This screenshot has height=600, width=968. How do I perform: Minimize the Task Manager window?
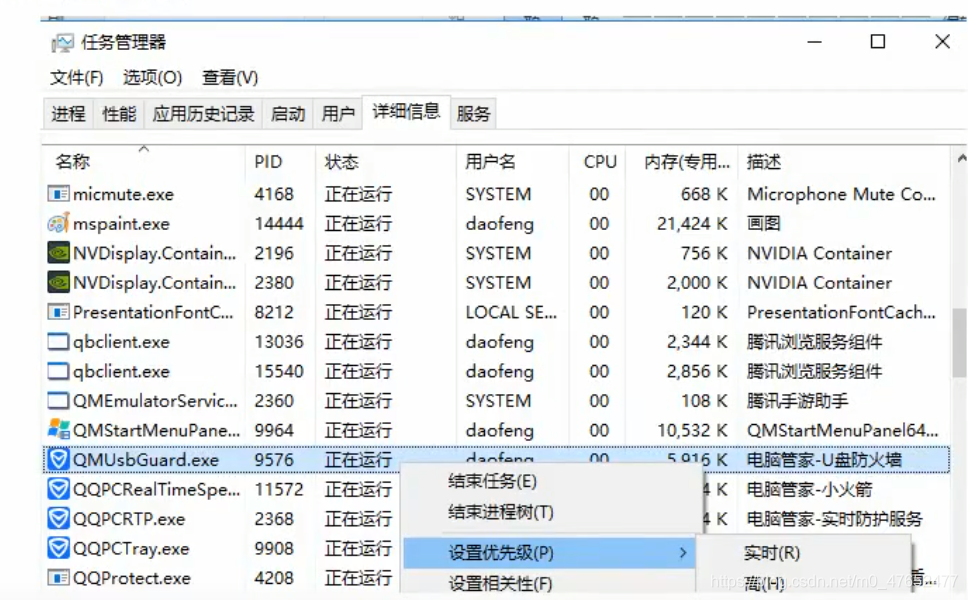pos(814,42)
